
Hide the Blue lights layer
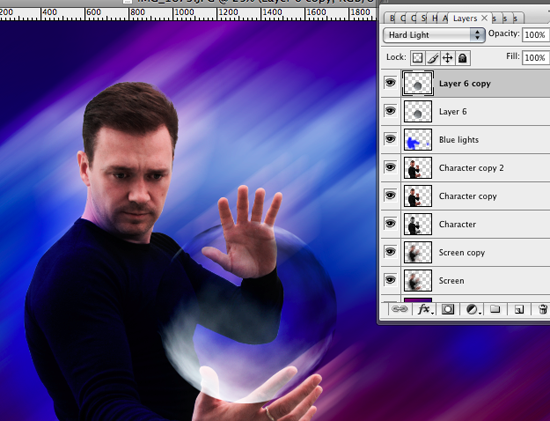[x=390, y=139]
